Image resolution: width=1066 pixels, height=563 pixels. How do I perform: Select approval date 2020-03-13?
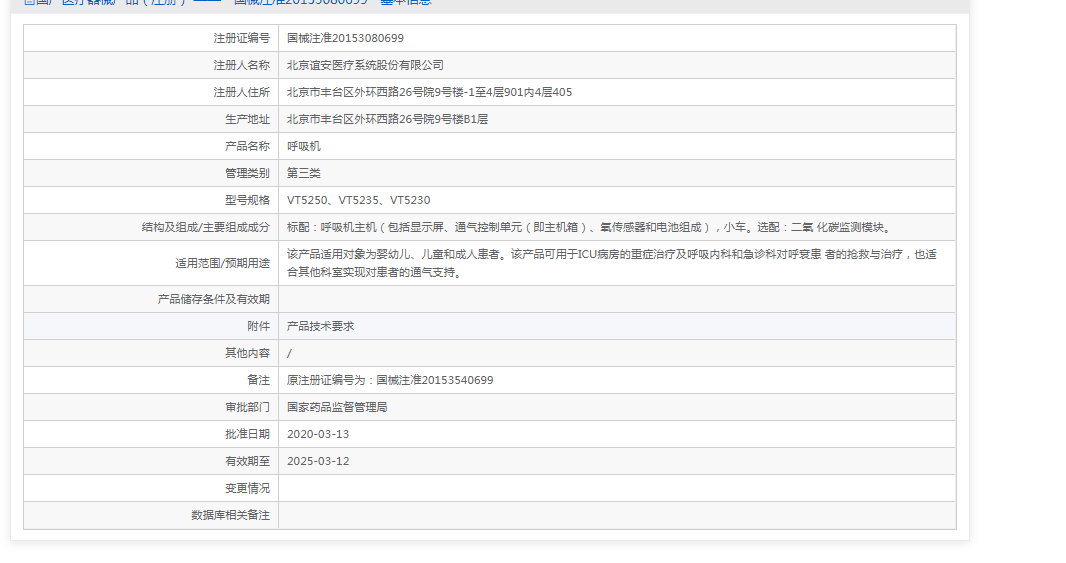(x=318, y=434)
